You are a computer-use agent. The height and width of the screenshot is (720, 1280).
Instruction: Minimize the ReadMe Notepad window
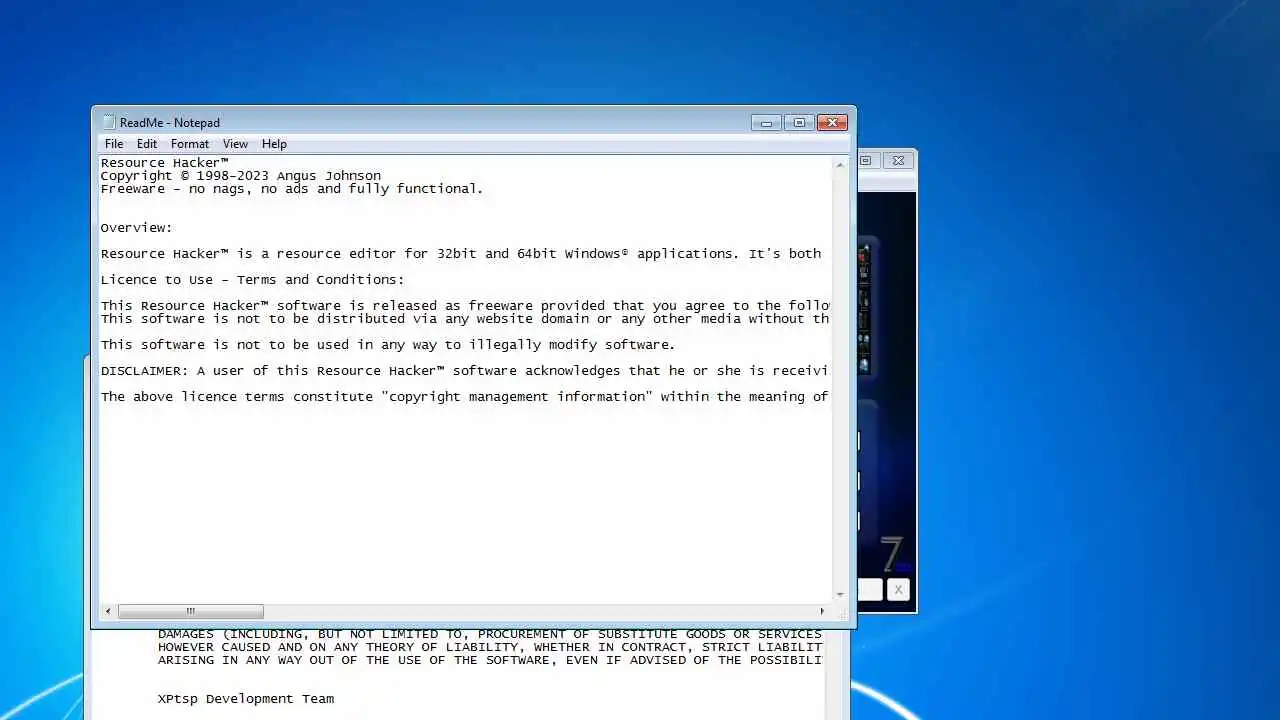click(x=766, y=123)
